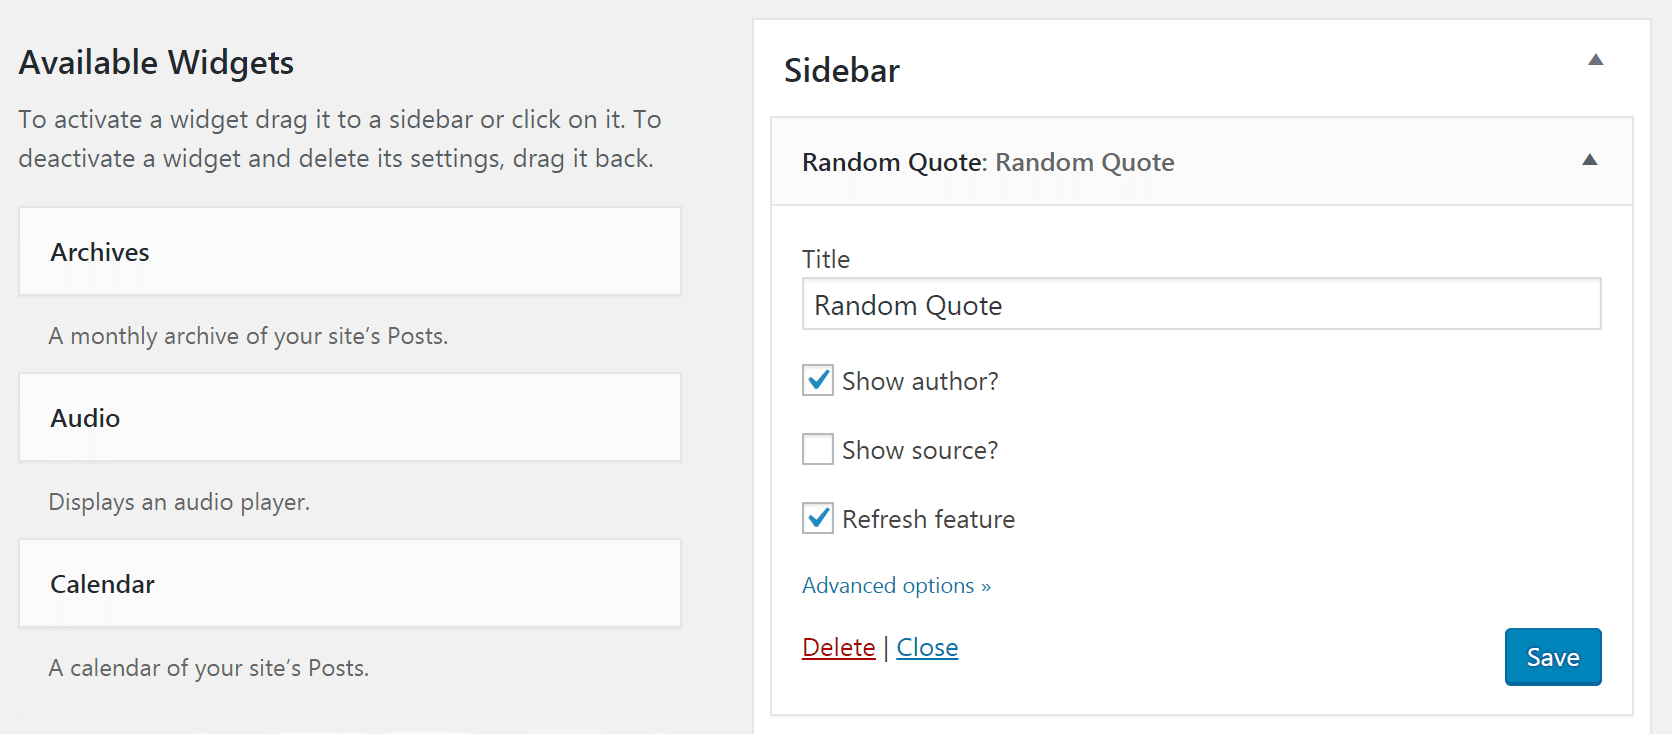Click the "Title" field label

[826, 260]
